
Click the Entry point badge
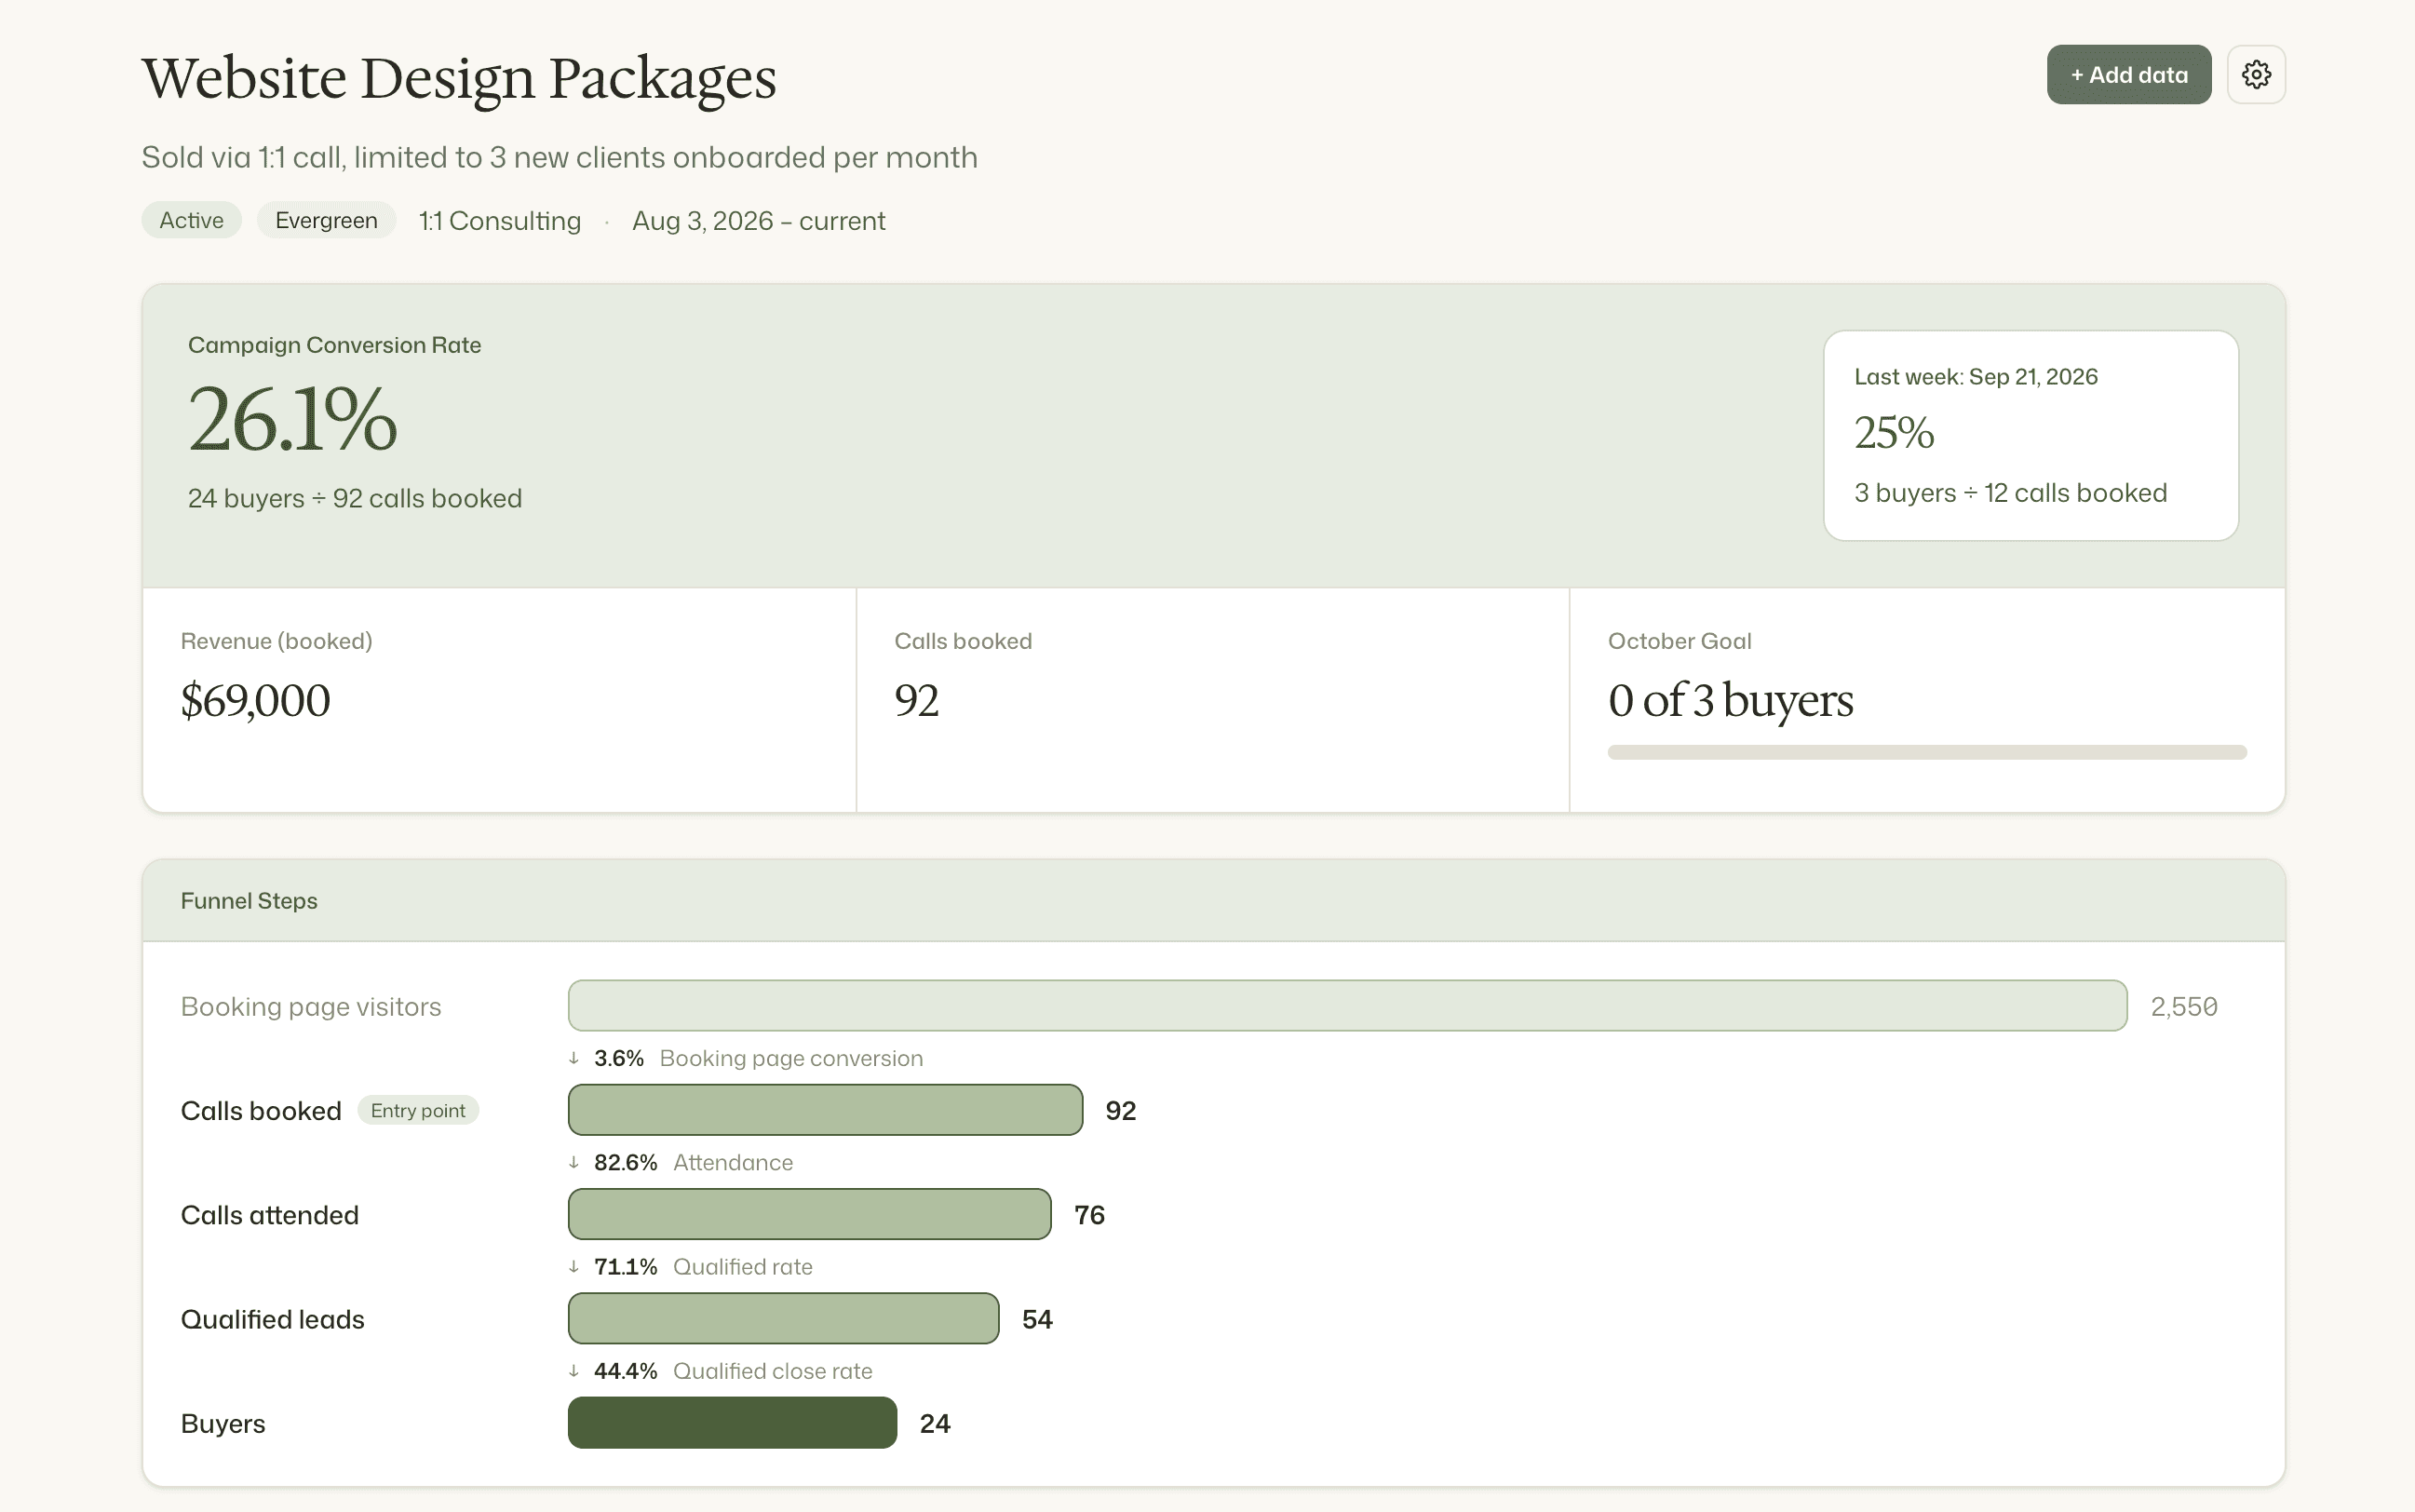pyautogui.click(x=418, y=1110)
